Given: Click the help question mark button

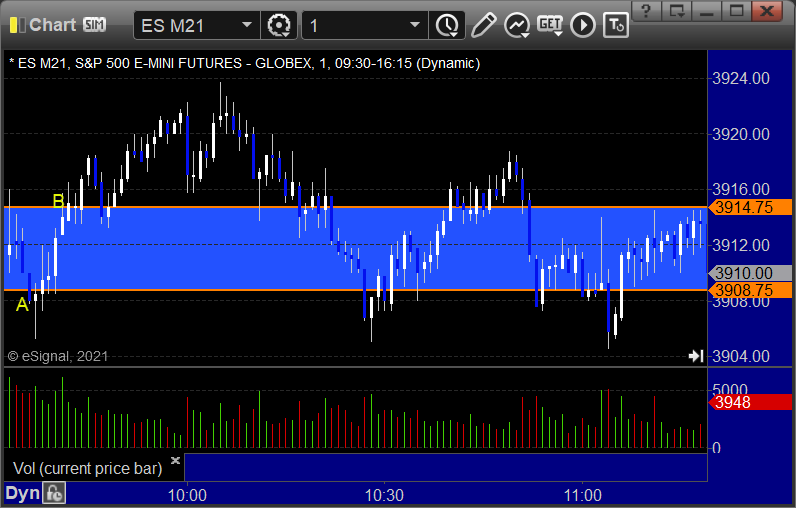Looking at the screenshot, I should coord(646,11).
